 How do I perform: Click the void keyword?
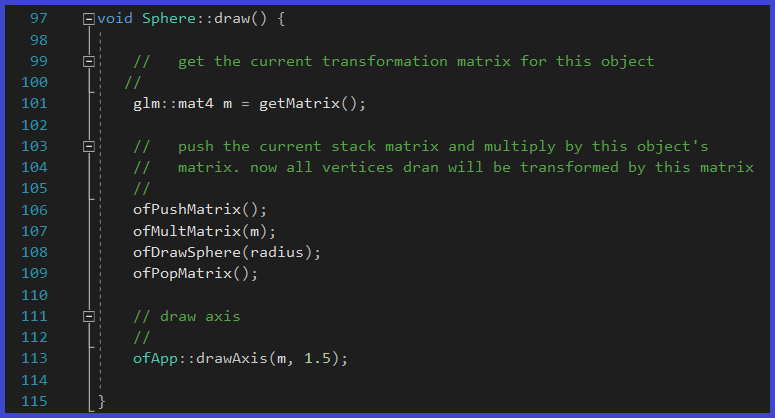[115, 20]
